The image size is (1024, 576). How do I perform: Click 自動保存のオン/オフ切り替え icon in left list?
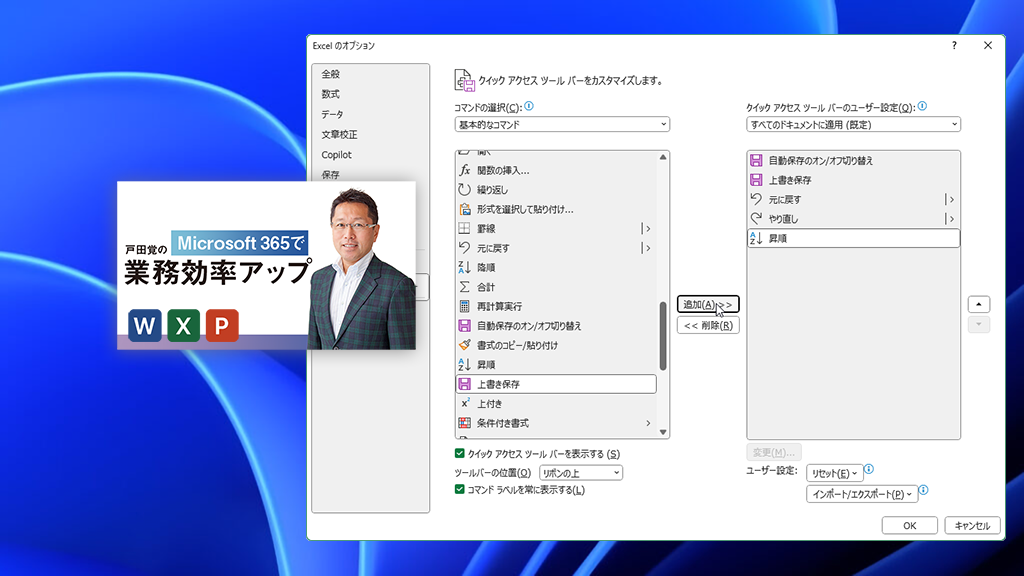point(464,325)
